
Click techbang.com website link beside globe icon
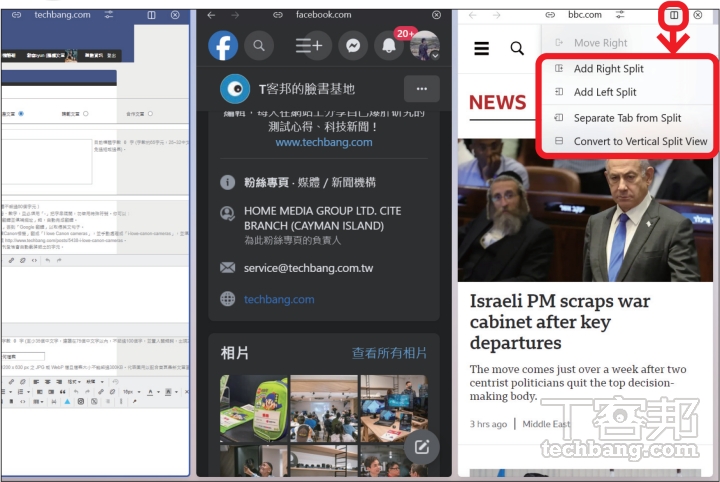coord(279,300)
